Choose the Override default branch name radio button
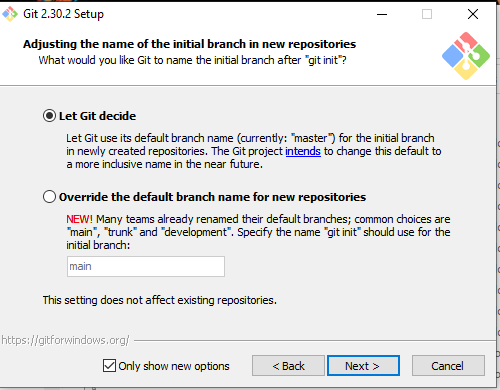This screenshot has height=390, width=500. [x=49, y=197]
